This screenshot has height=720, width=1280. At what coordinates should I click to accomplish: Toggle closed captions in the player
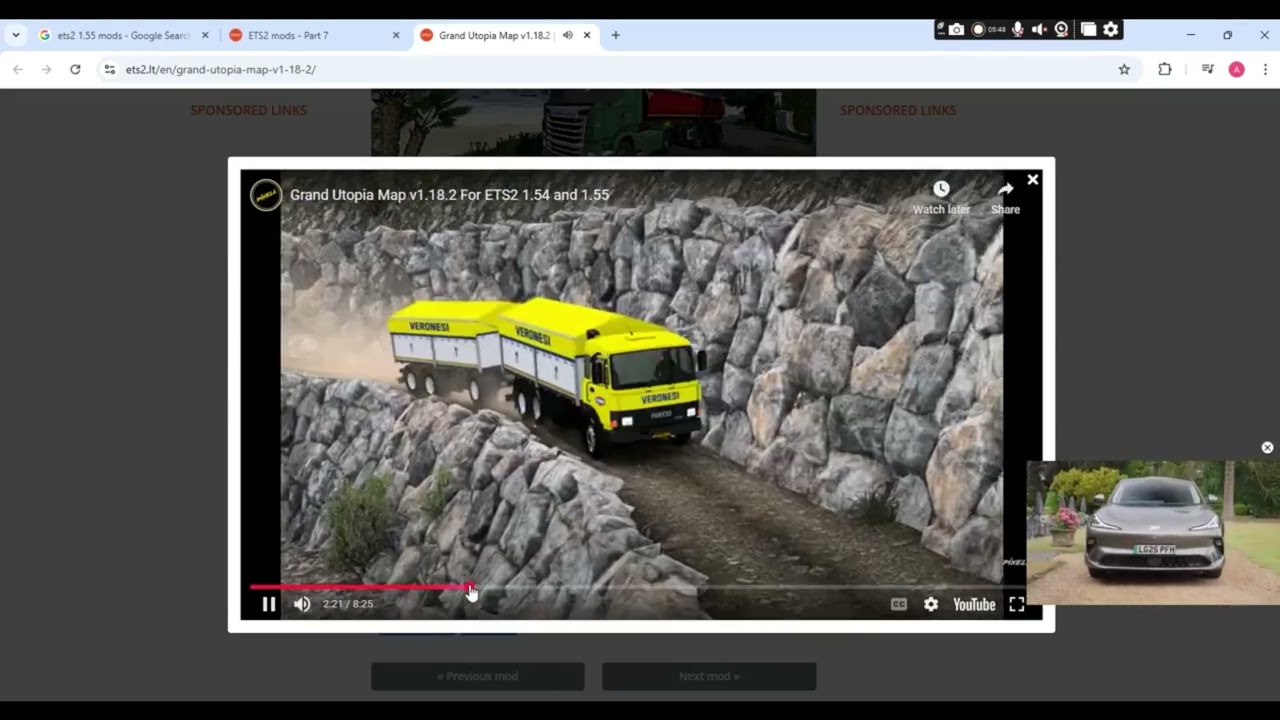[899, 604]
